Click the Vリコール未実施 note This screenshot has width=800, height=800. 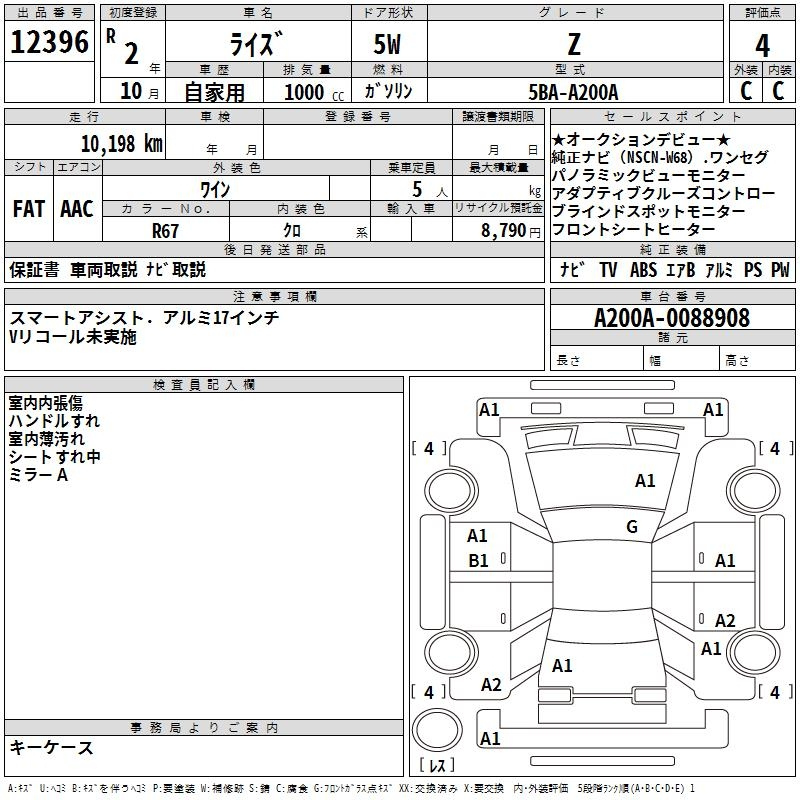(73, 337)
